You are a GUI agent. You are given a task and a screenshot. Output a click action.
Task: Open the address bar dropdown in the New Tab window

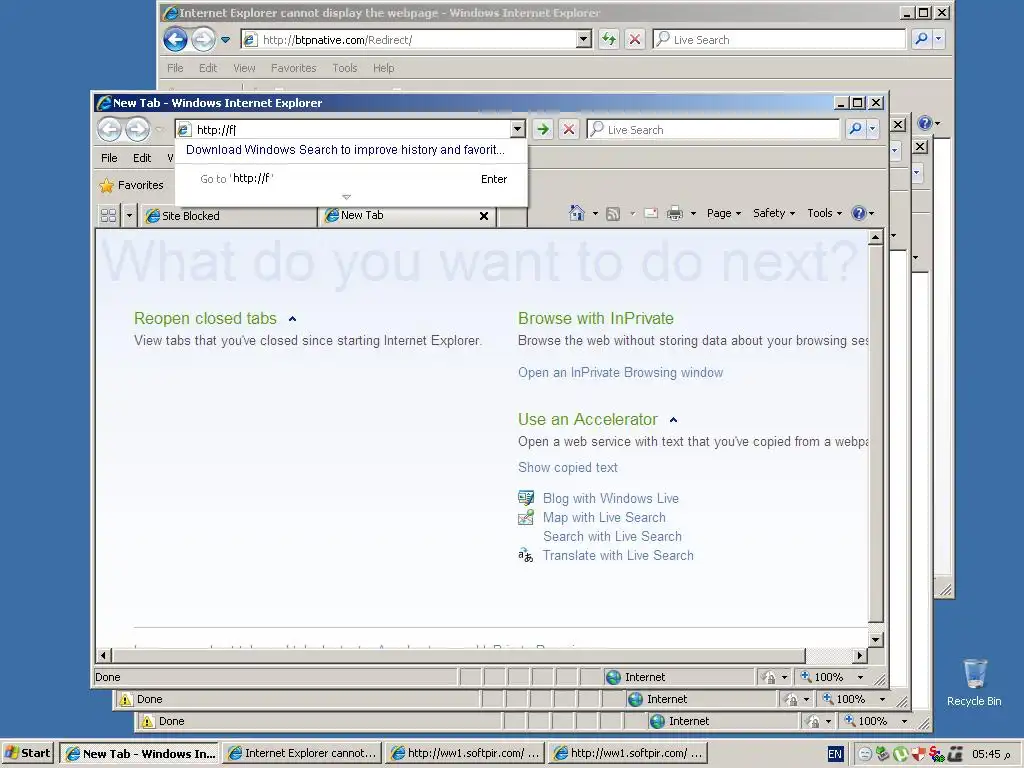pyautogui.click(x=517, y=129)
